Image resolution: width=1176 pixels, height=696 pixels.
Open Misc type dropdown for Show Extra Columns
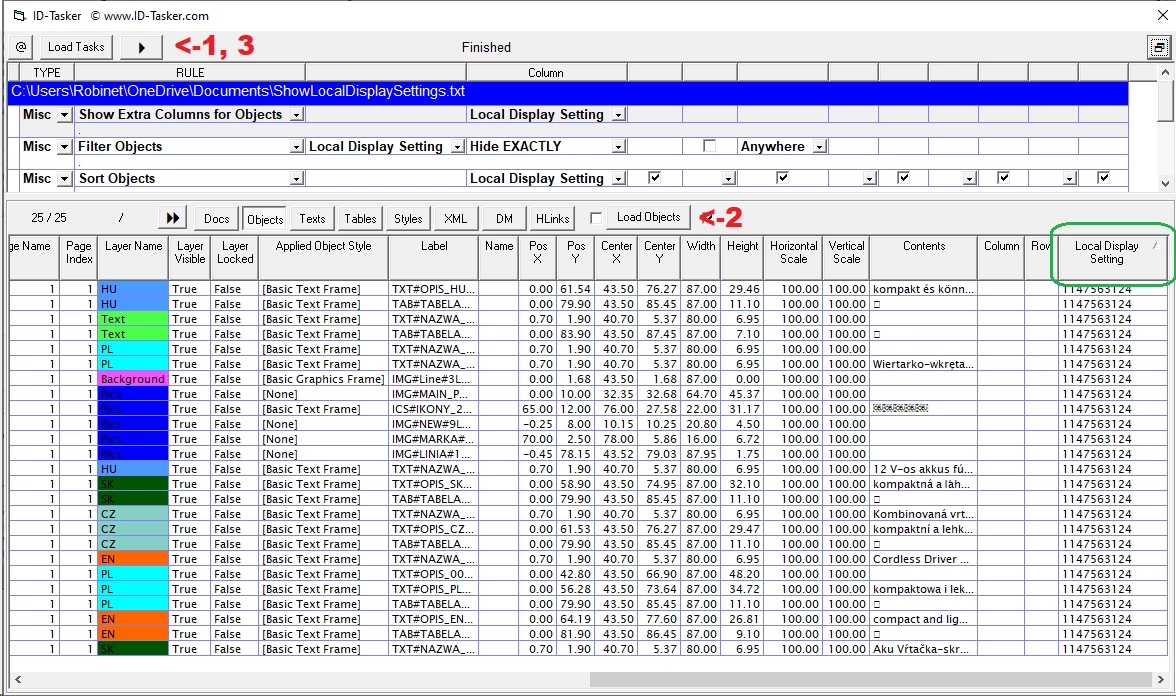click(64, 115)
